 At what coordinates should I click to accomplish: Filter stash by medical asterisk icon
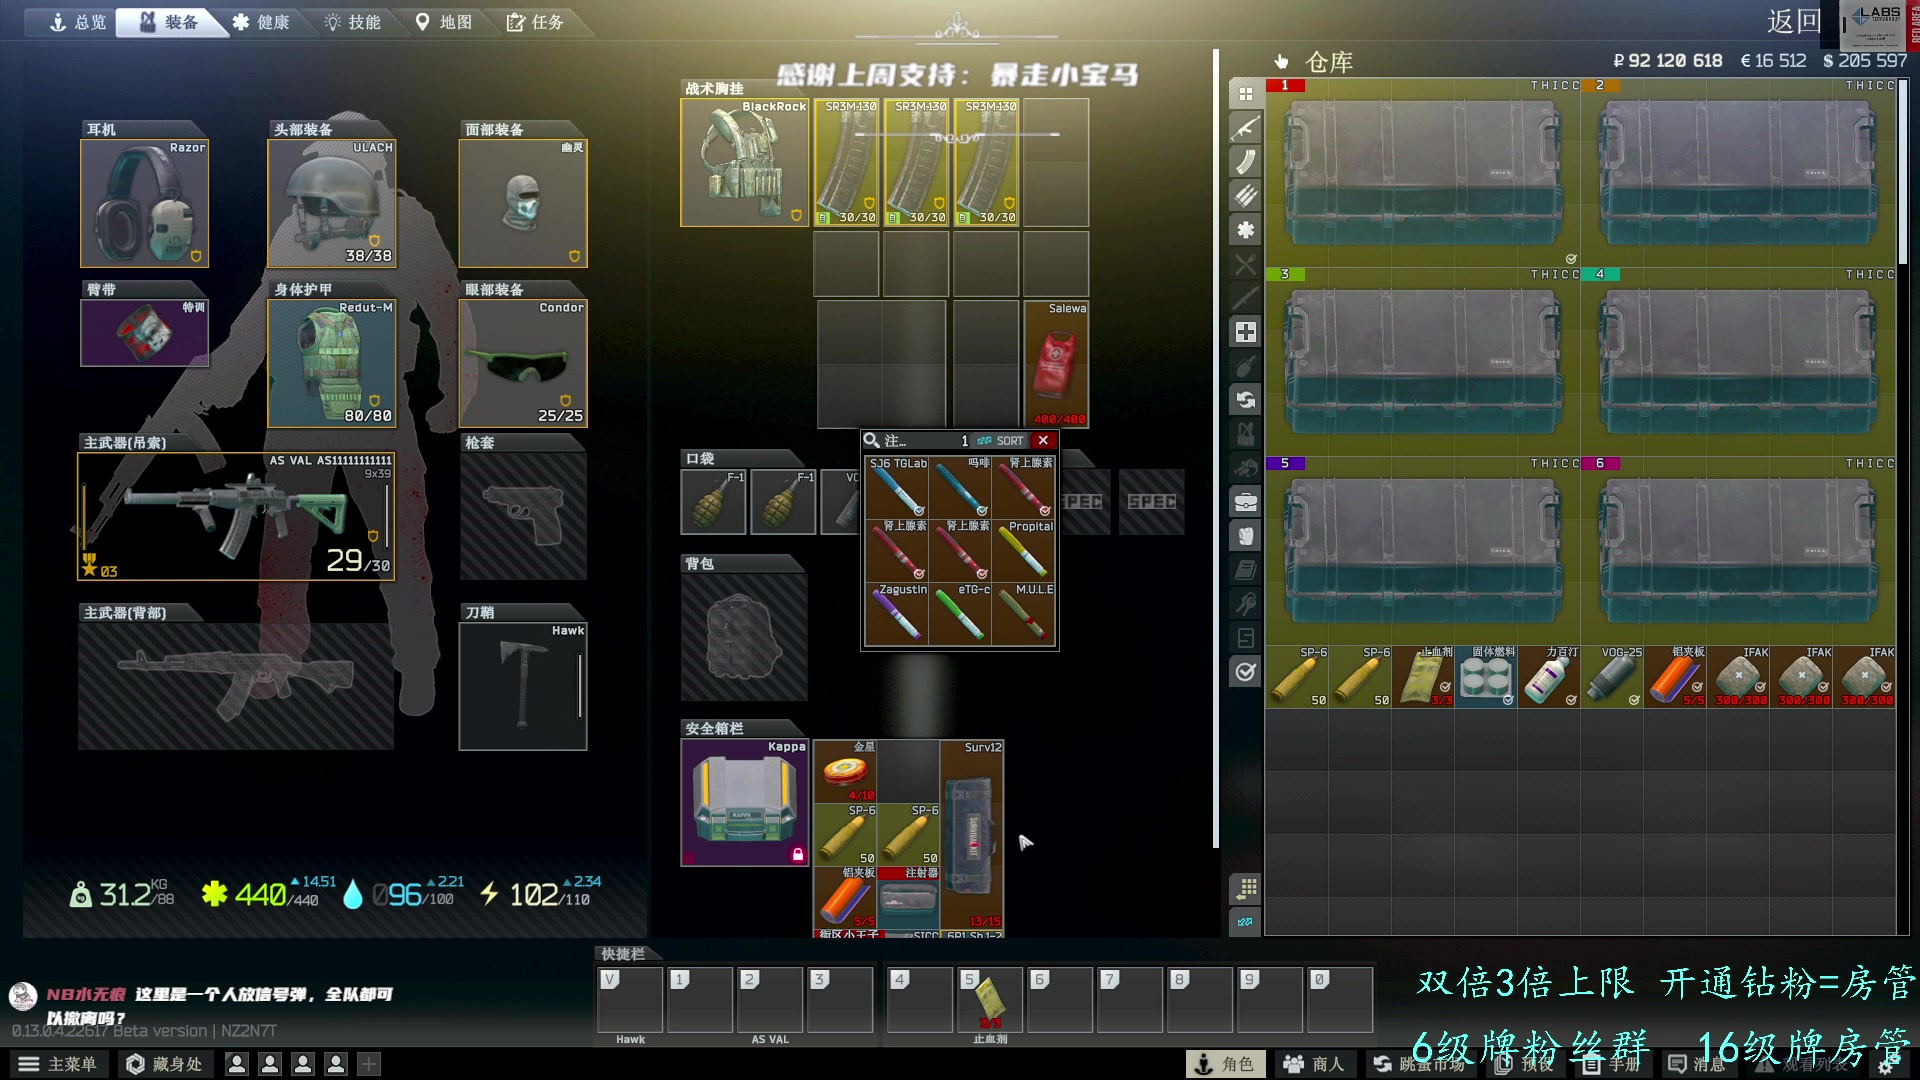click(1245, 230)
